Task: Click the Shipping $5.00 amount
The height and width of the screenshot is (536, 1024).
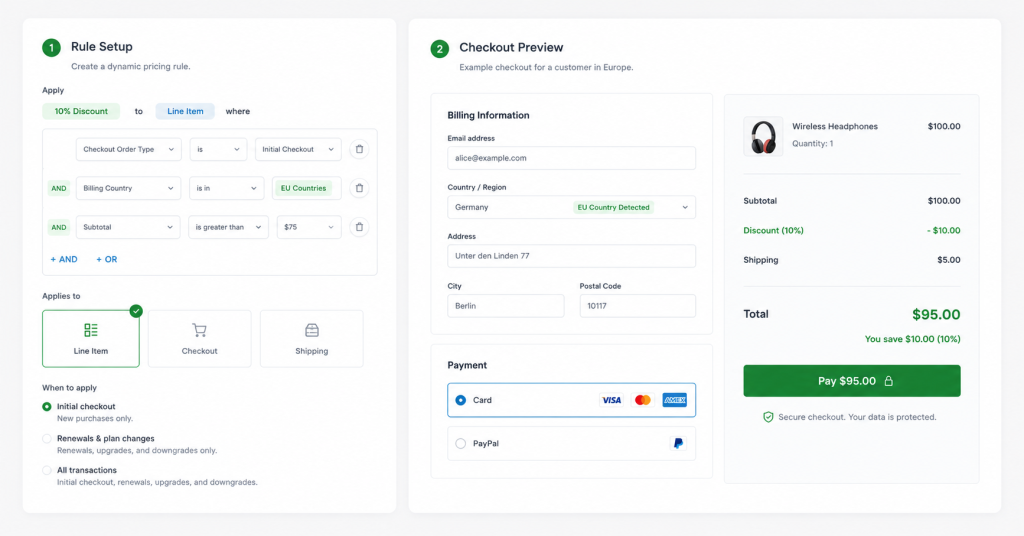Action: (x=949, y=260)
